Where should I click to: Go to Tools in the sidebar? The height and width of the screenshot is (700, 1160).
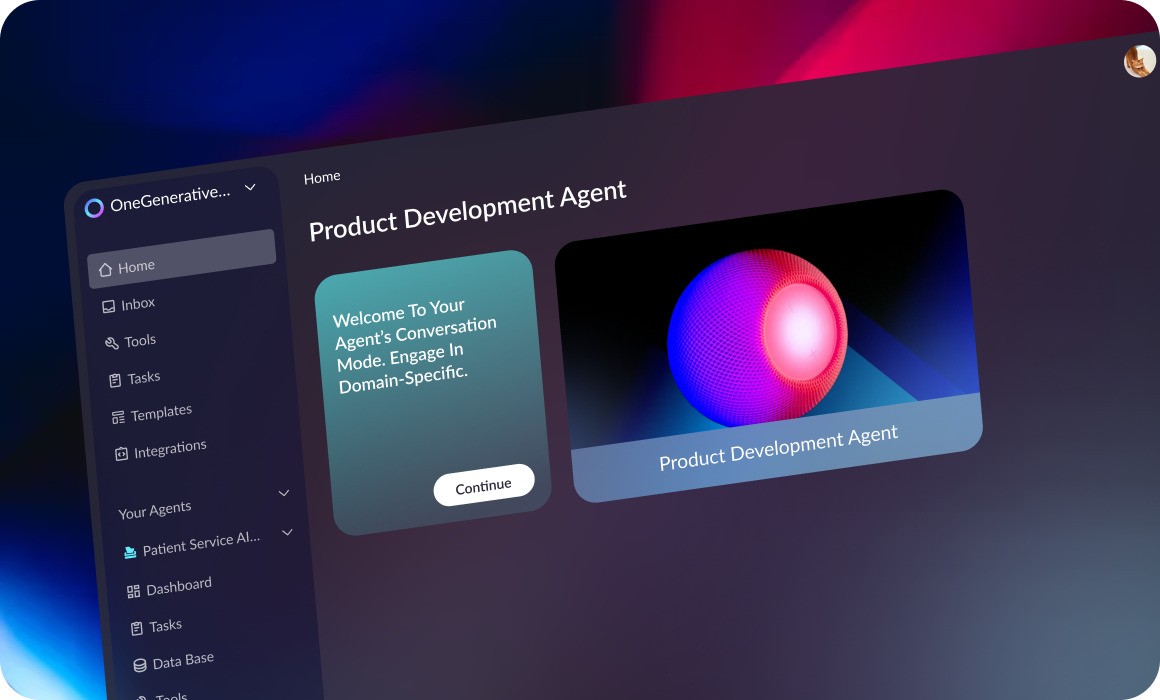[x=140, y=340]
